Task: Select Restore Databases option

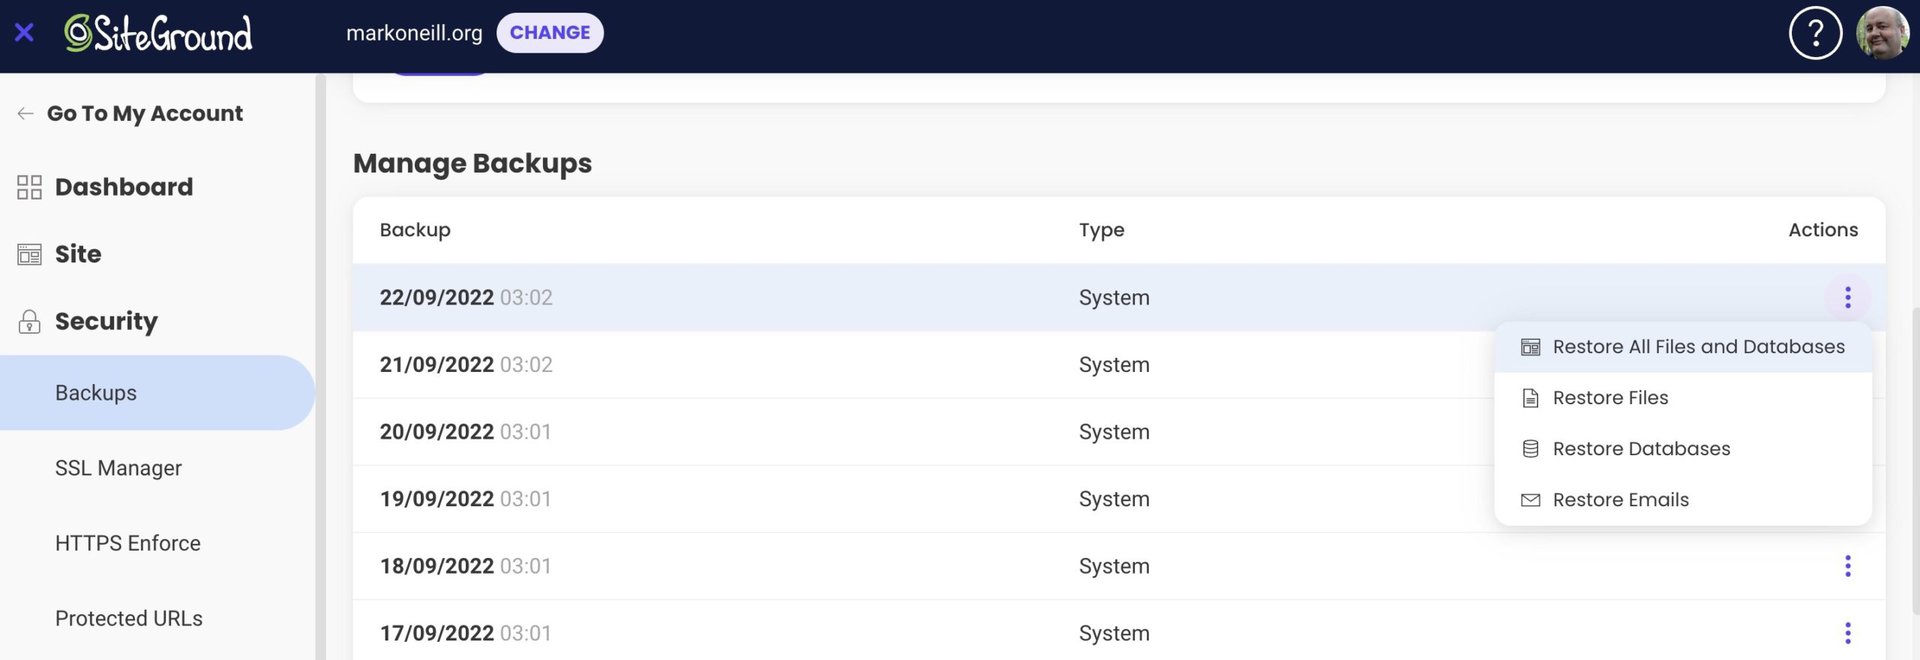Action: tap(1641, 449)
